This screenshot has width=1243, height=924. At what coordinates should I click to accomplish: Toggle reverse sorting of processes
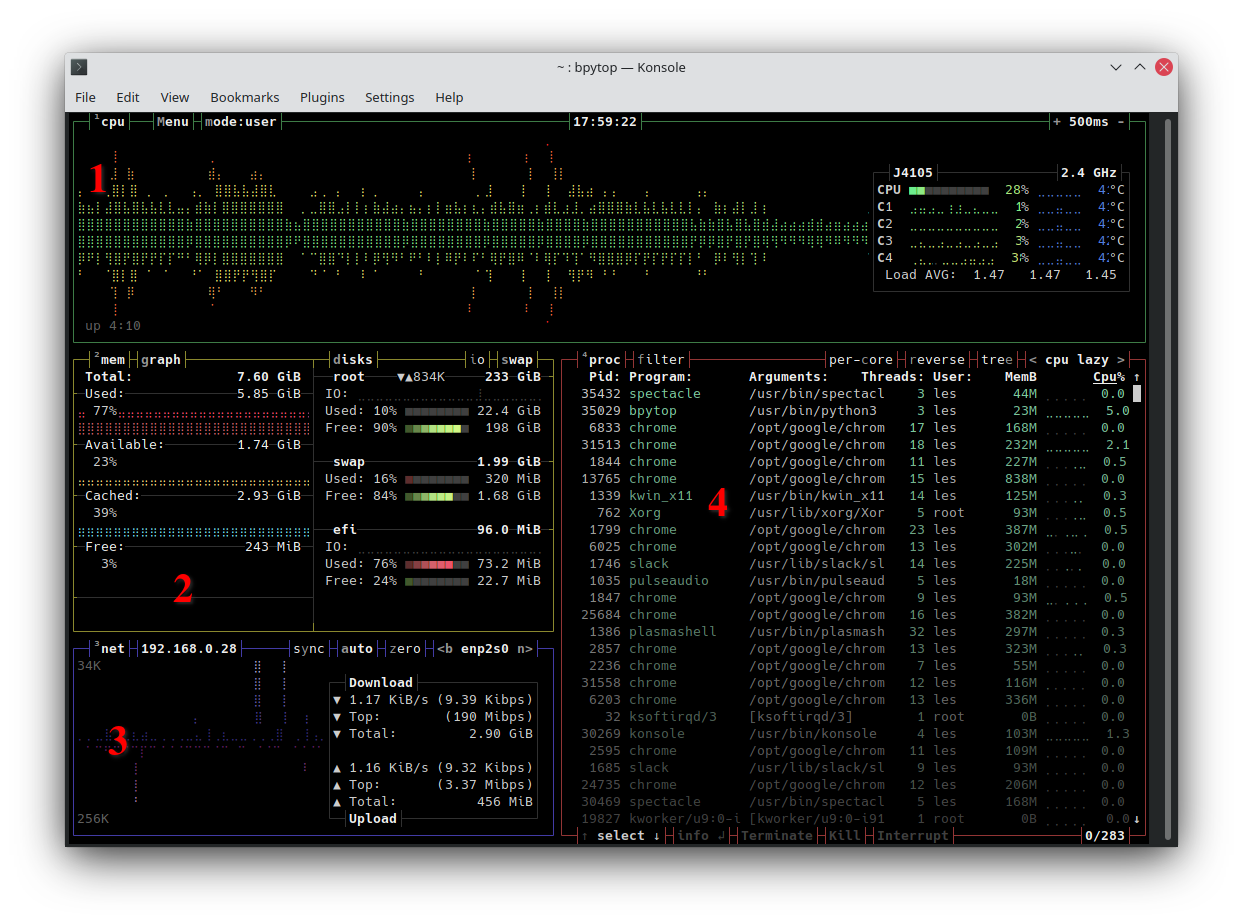[x=937, y=360]
